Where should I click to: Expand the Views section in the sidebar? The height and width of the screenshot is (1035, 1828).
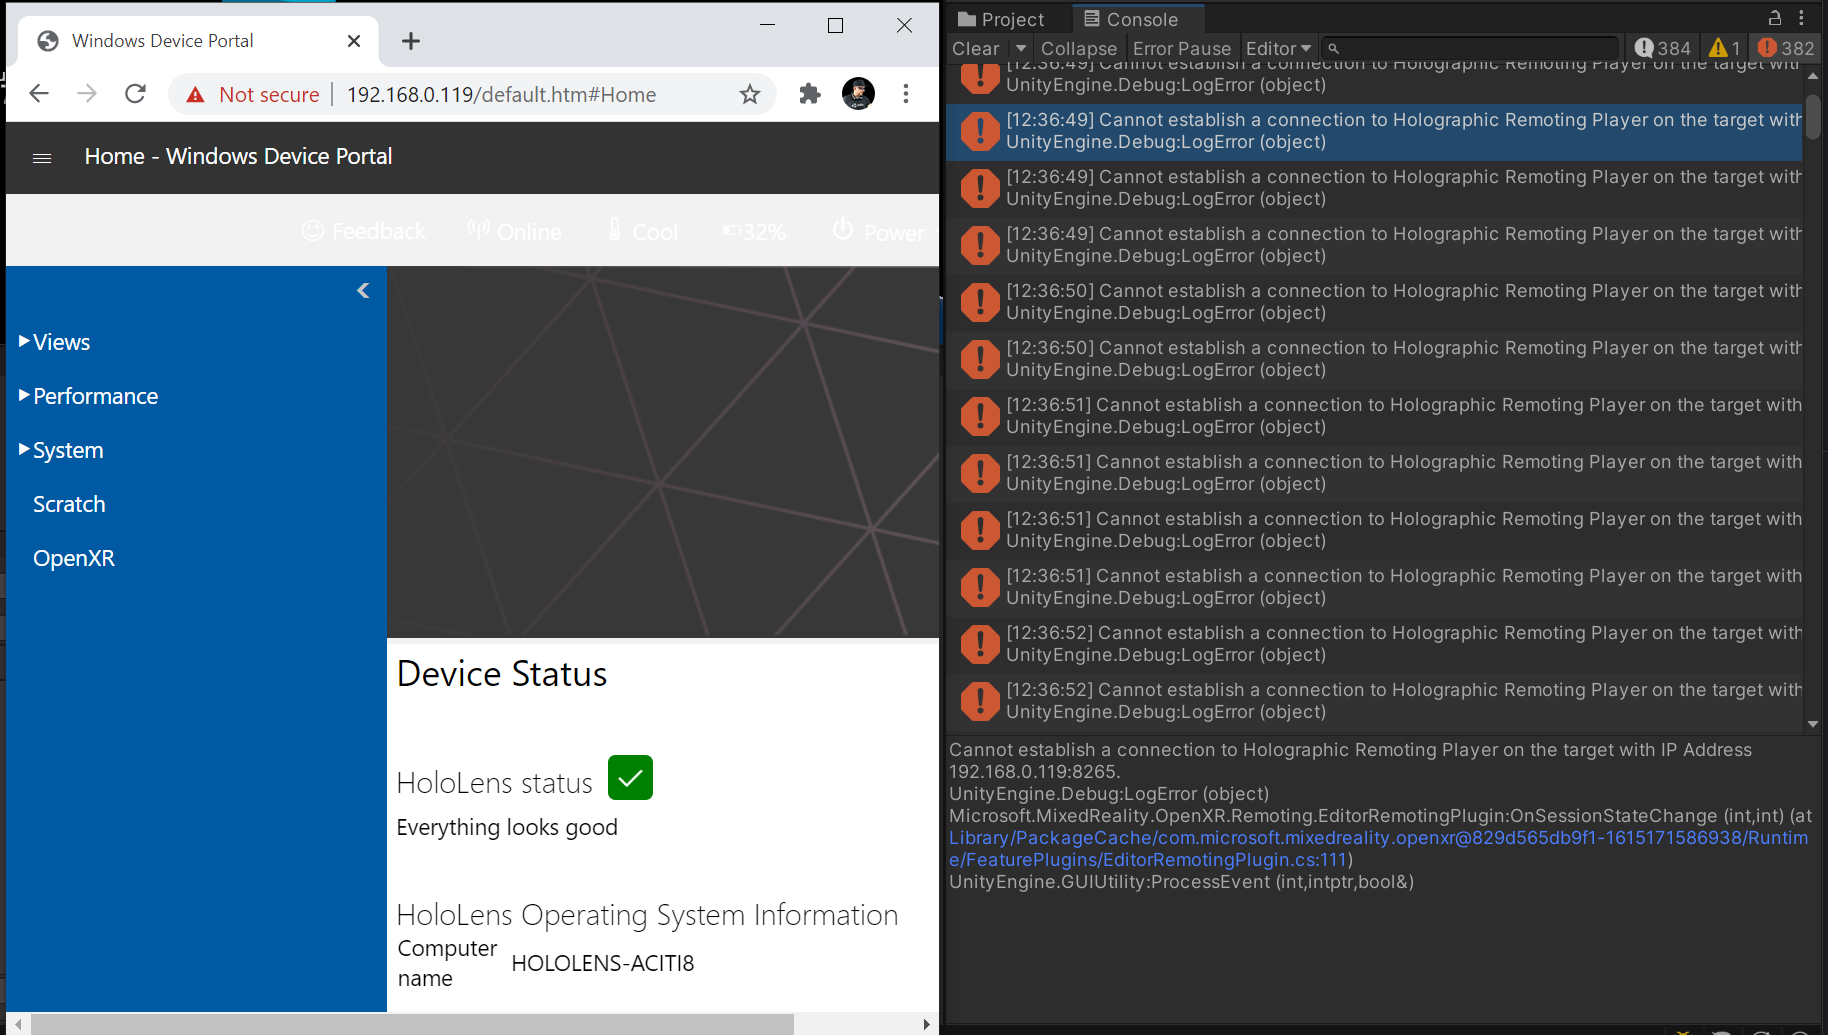[x=55, y=341]
